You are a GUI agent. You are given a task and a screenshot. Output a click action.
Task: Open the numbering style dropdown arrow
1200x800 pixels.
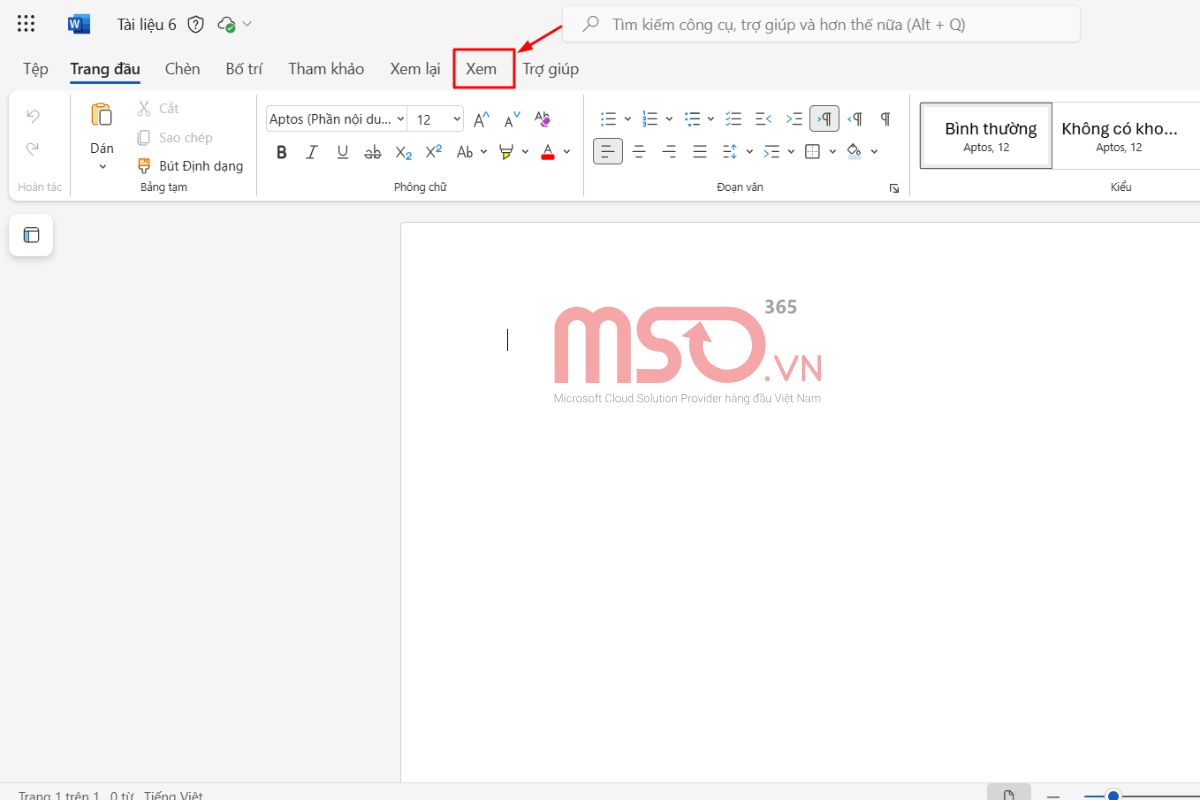[x=669, y=119]
